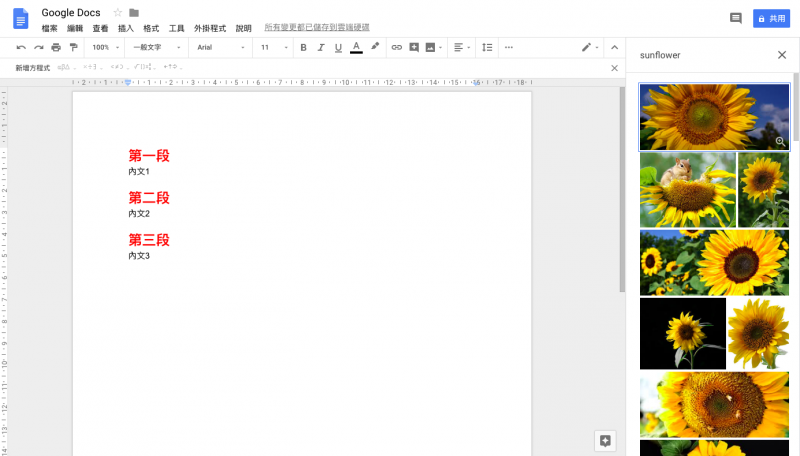
Task: Open the 編輯 menu
Action: (75, 28)
